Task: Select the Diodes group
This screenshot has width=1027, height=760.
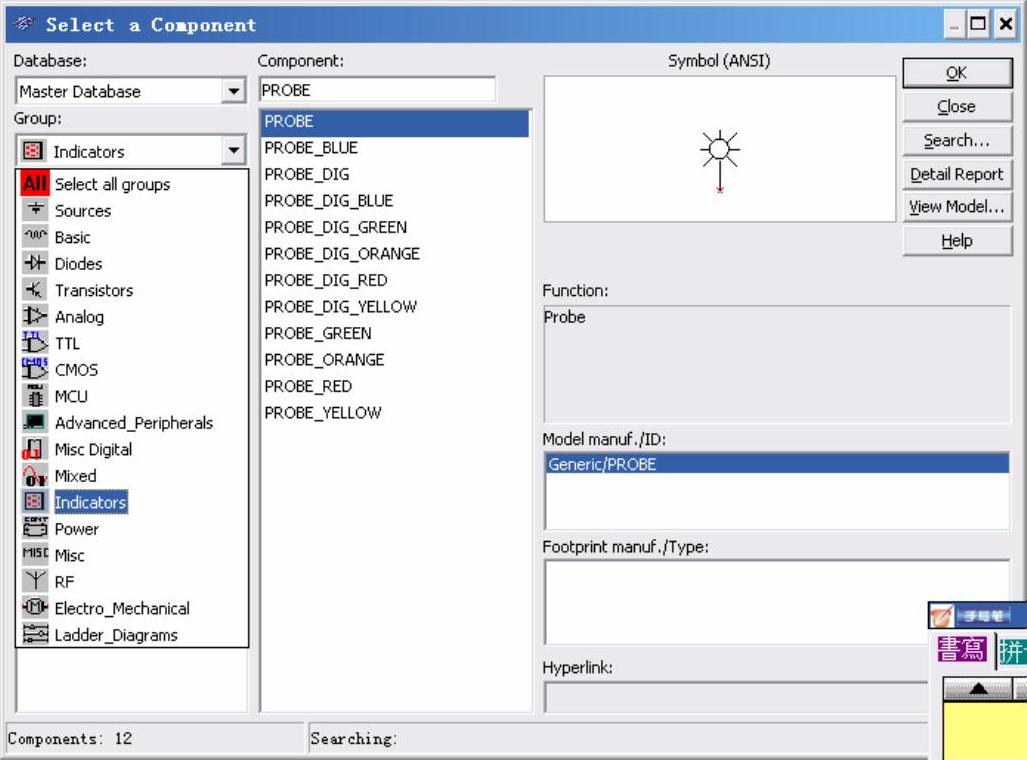Action: coord(78,263)
